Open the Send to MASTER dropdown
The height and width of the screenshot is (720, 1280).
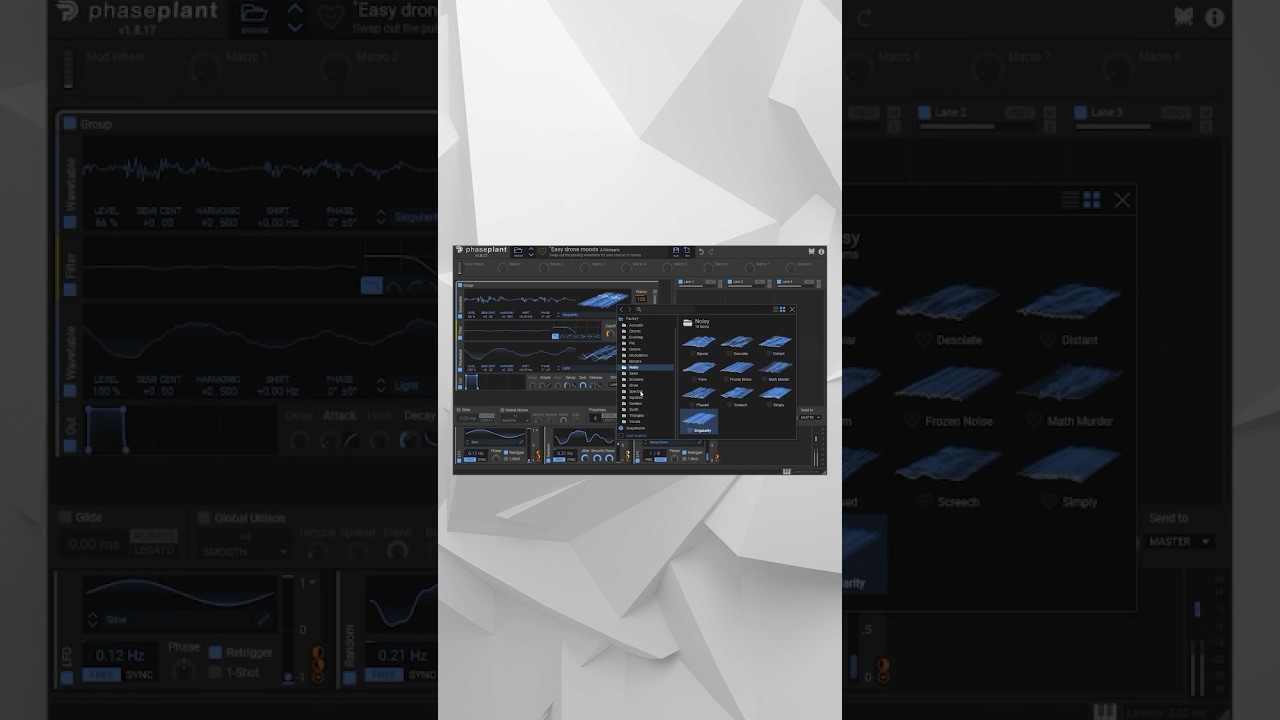[810, 418]
